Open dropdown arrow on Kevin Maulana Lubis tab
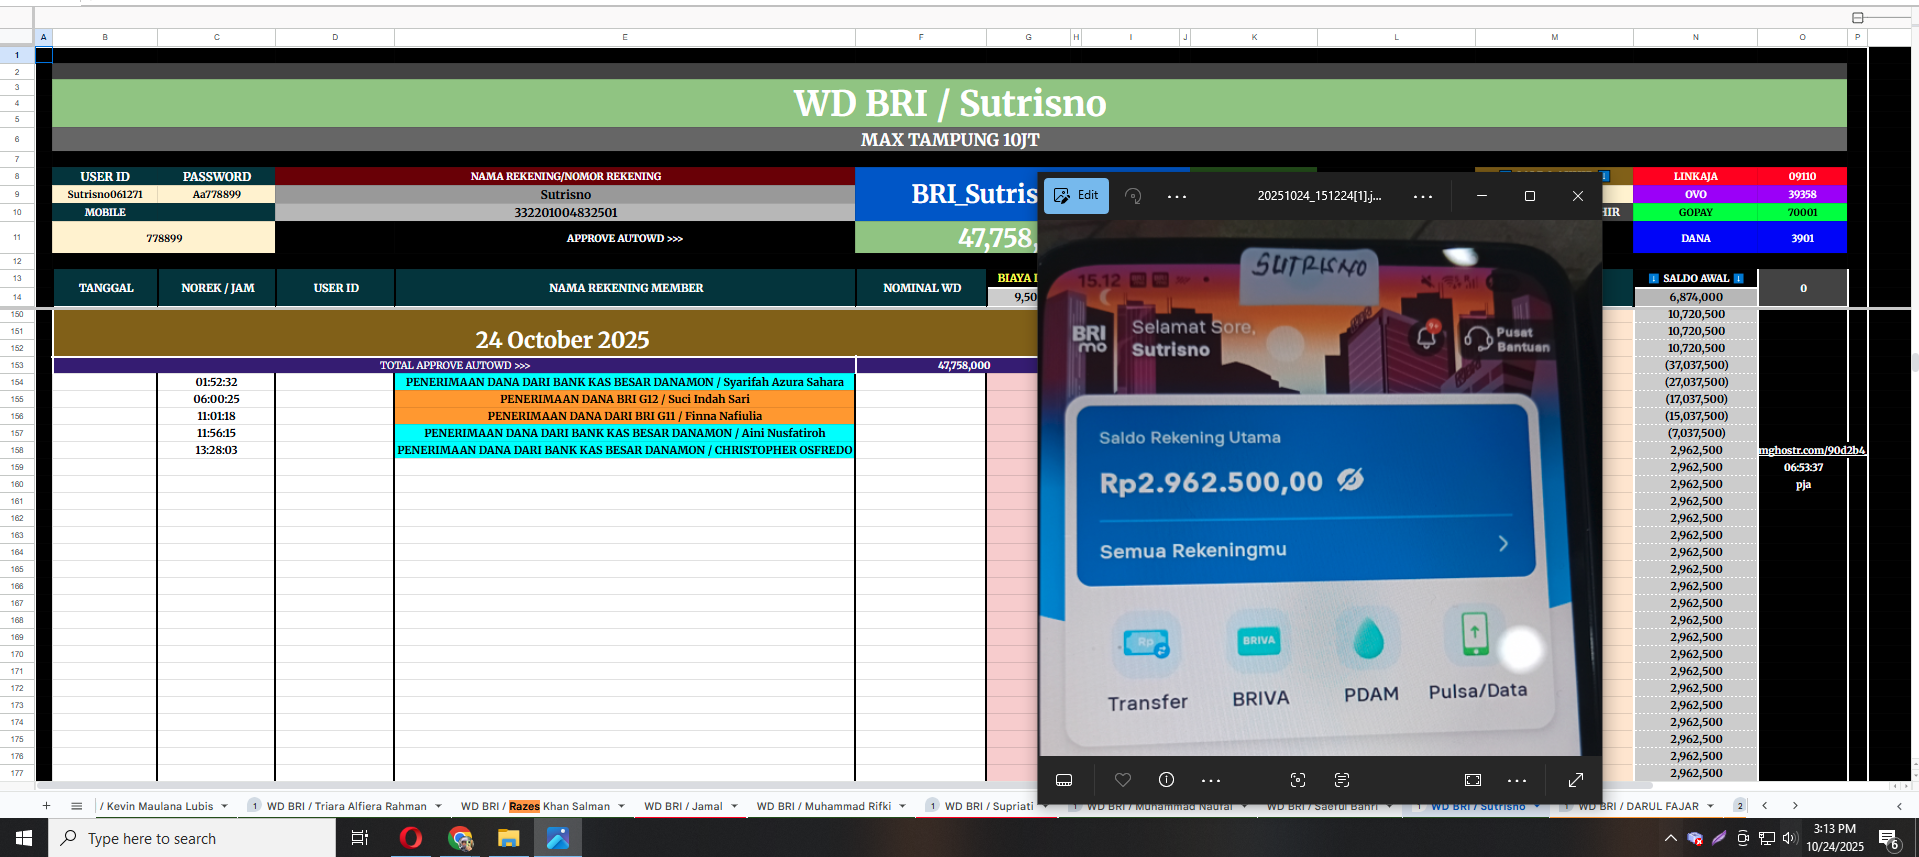The height and width of the screenshot is (857, 1919). pos(225,806)
